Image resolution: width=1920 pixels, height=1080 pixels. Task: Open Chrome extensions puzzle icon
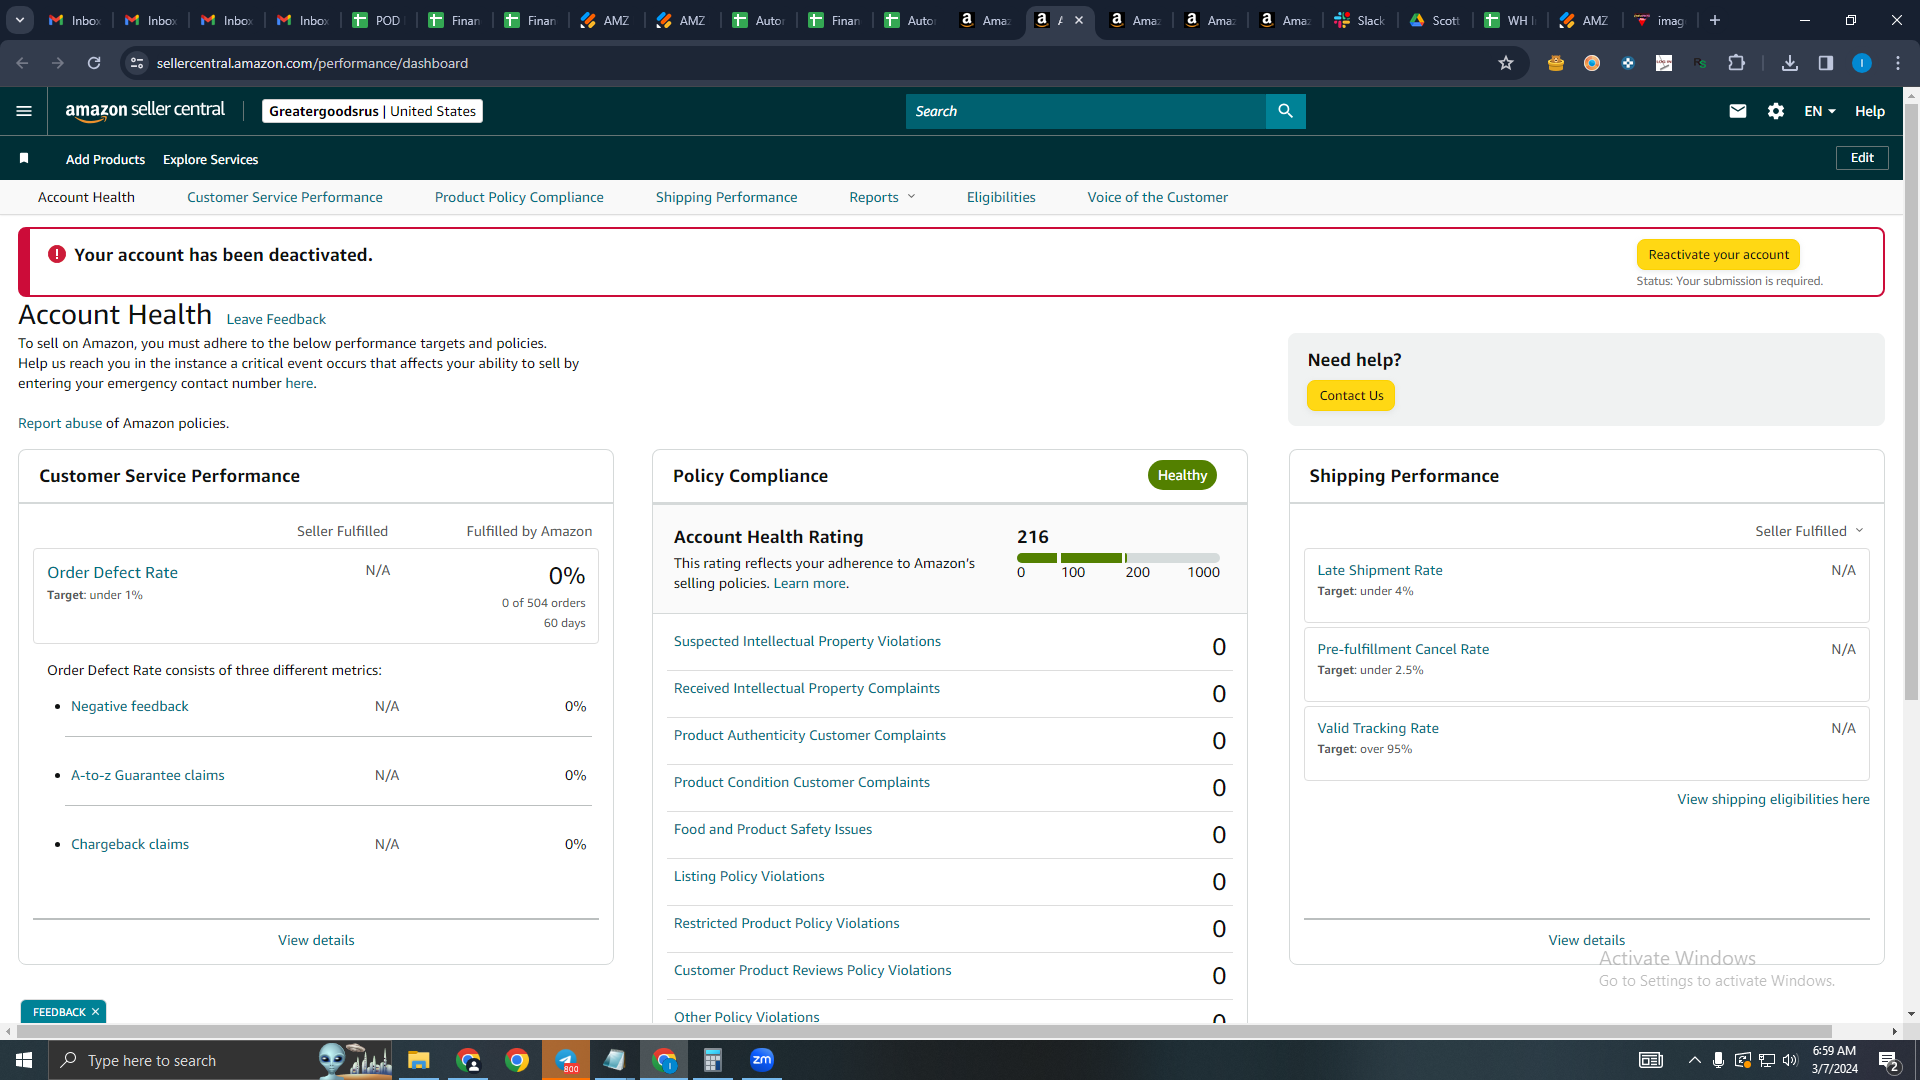pyautogui.click(x=1737, y=63)
